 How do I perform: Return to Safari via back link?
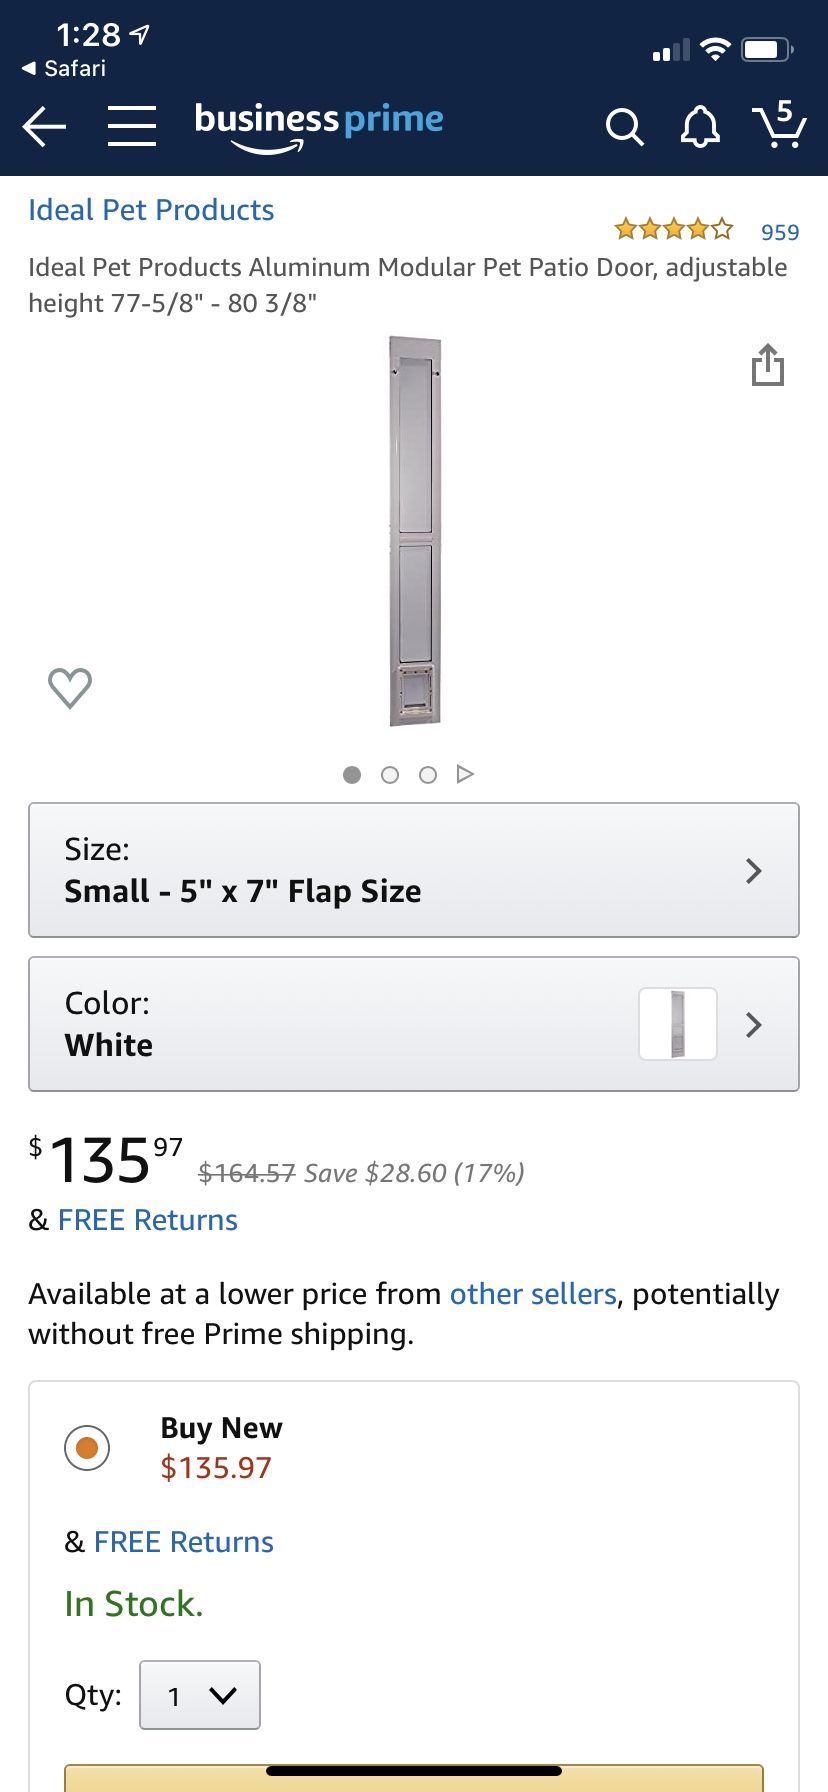pos(64,68)
